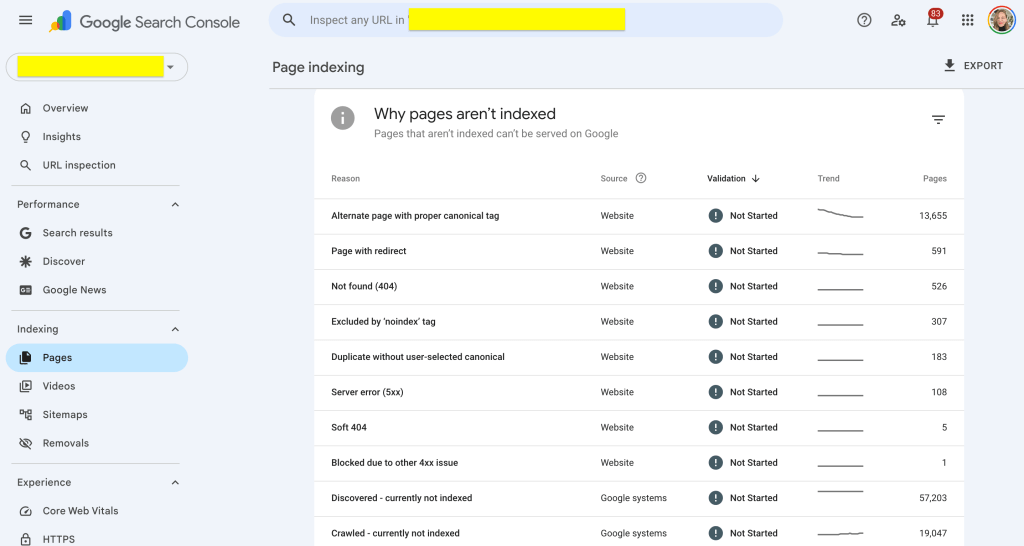
Task: Click the Inspect any URL search field
Action: click(x=526, y=20)
